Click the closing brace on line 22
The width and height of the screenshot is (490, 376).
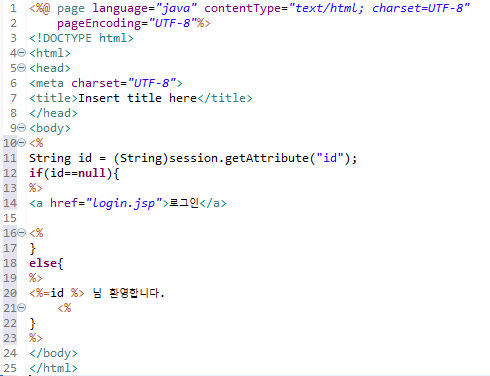[x=32, y=323]
